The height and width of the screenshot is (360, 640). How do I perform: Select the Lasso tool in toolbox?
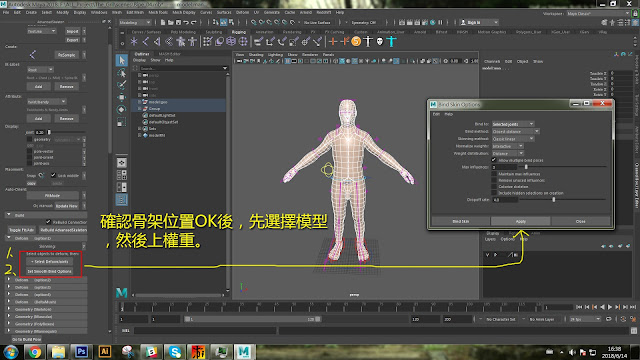[x=122, y=73]
